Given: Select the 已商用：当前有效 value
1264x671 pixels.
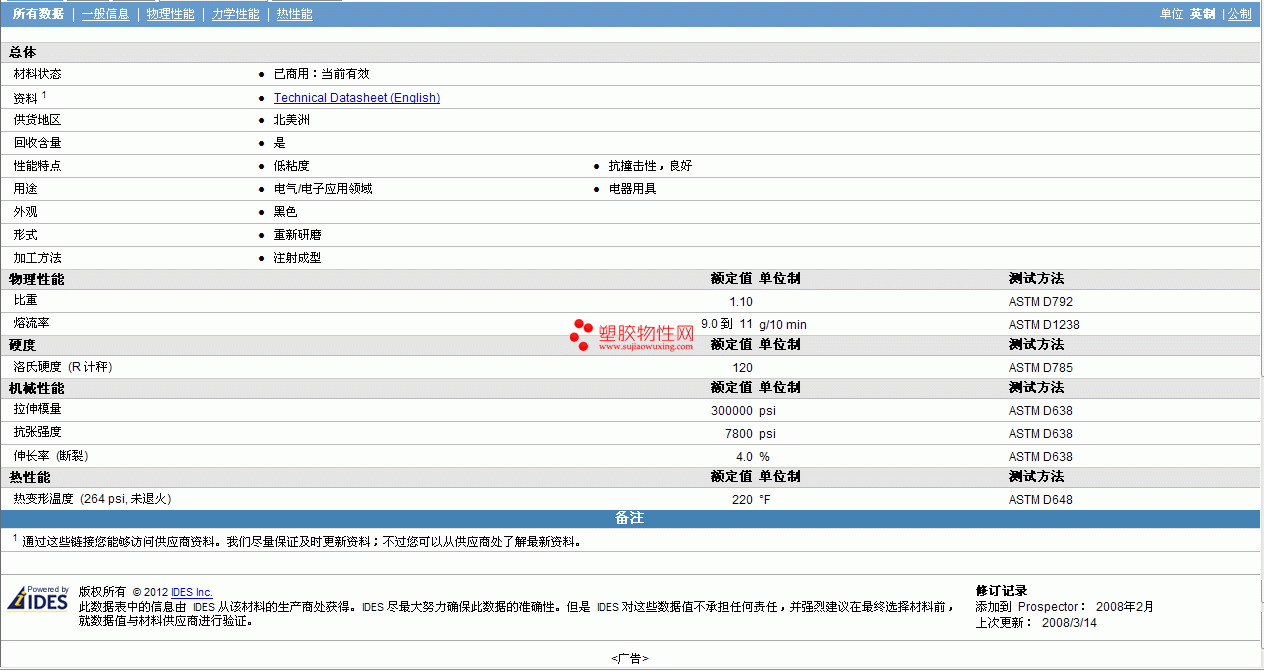Looking at the screenshot, I should tap(321, 74).
